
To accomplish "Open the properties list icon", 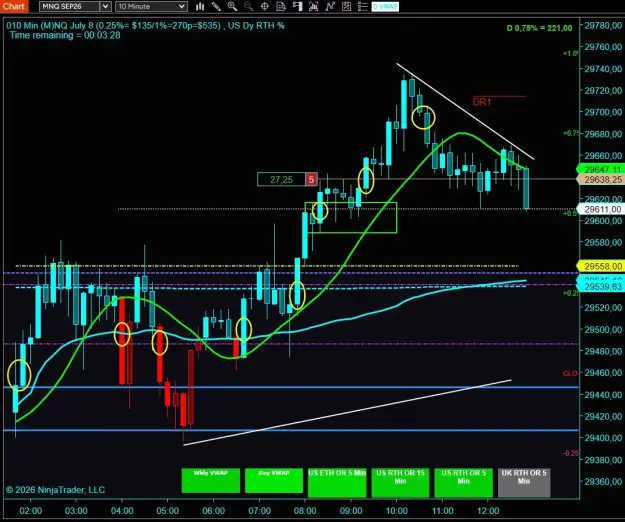I will (x=362, y=6).
